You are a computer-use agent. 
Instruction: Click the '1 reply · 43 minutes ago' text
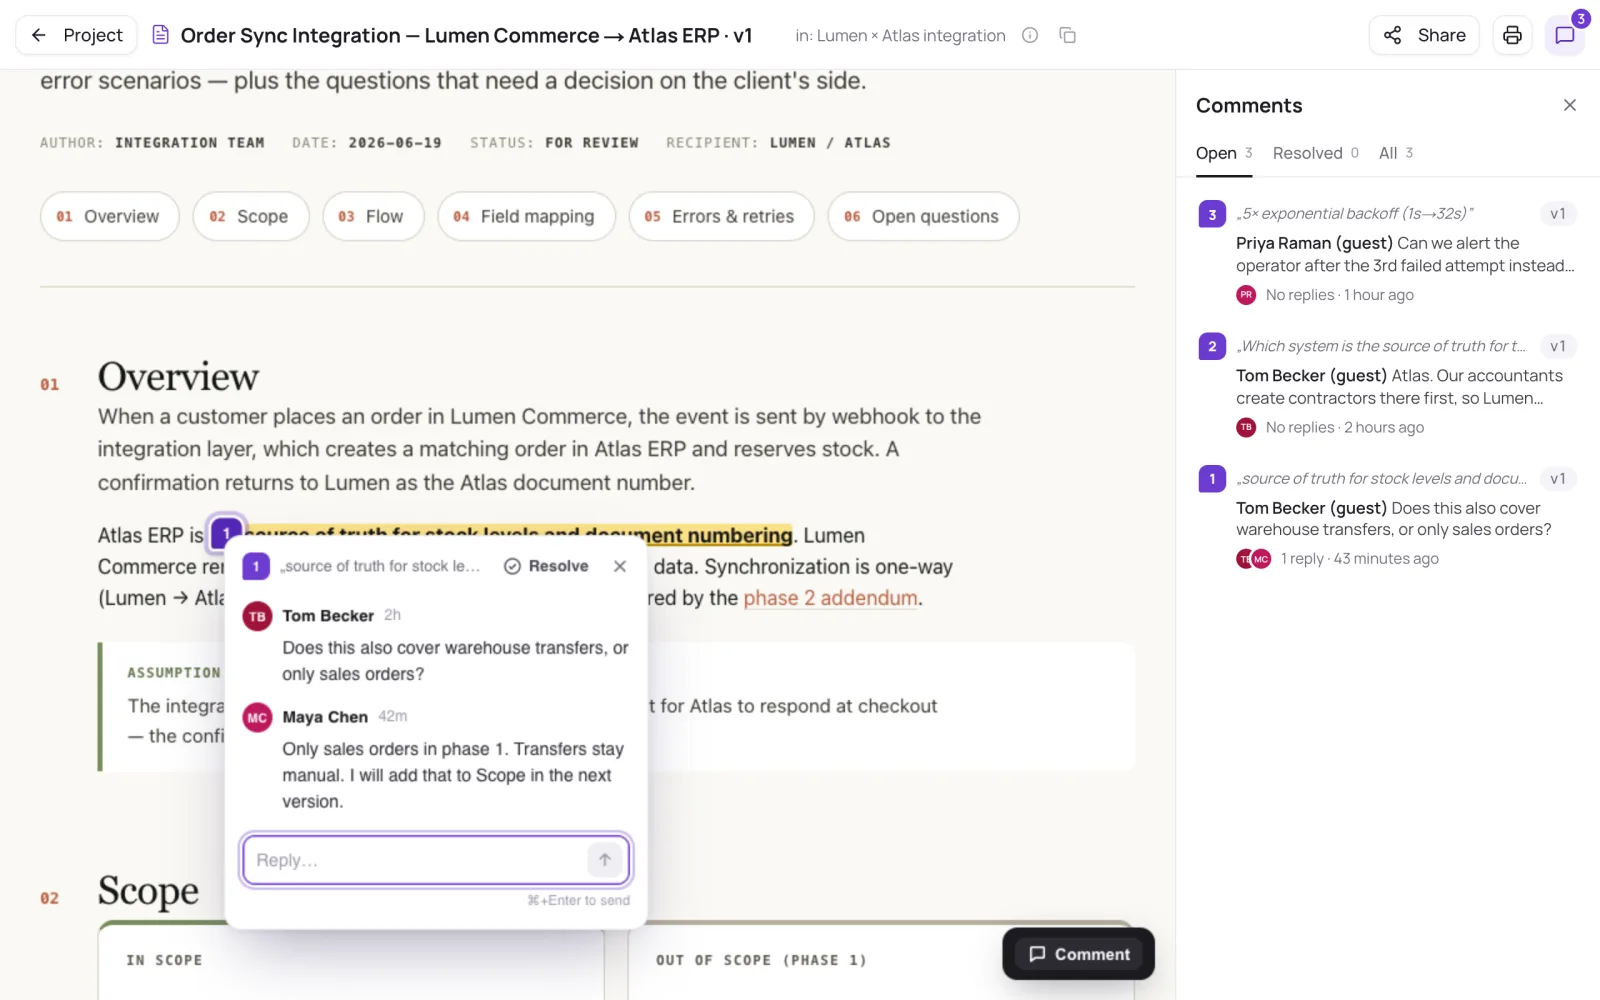click(x=1359, y=559)
